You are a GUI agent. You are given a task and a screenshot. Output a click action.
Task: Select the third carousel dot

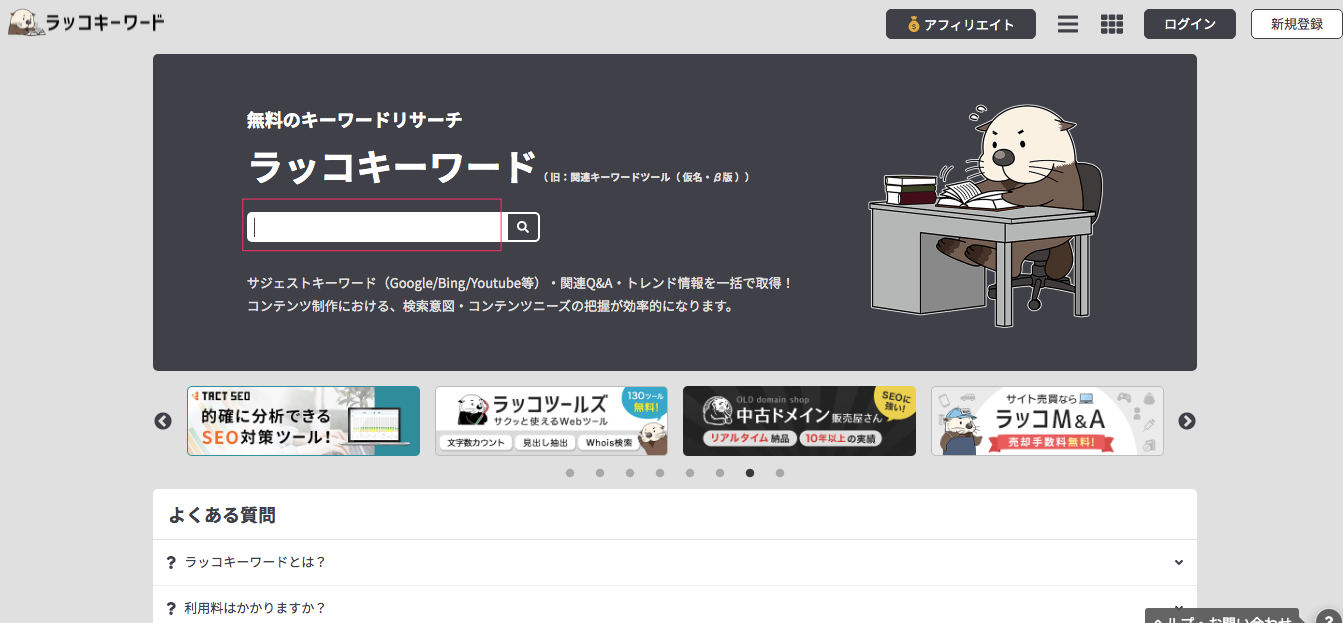[630, 473]
